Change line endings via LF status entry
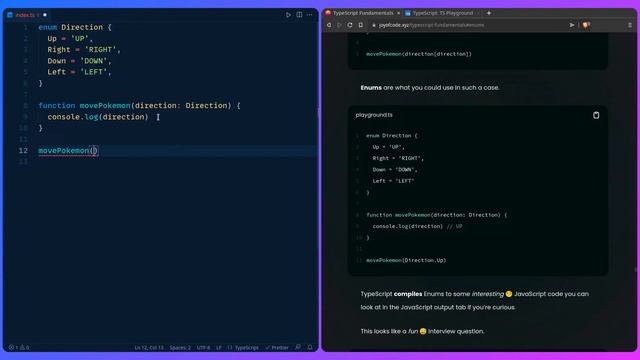The image size is (640, 360). tap(219, 348)
